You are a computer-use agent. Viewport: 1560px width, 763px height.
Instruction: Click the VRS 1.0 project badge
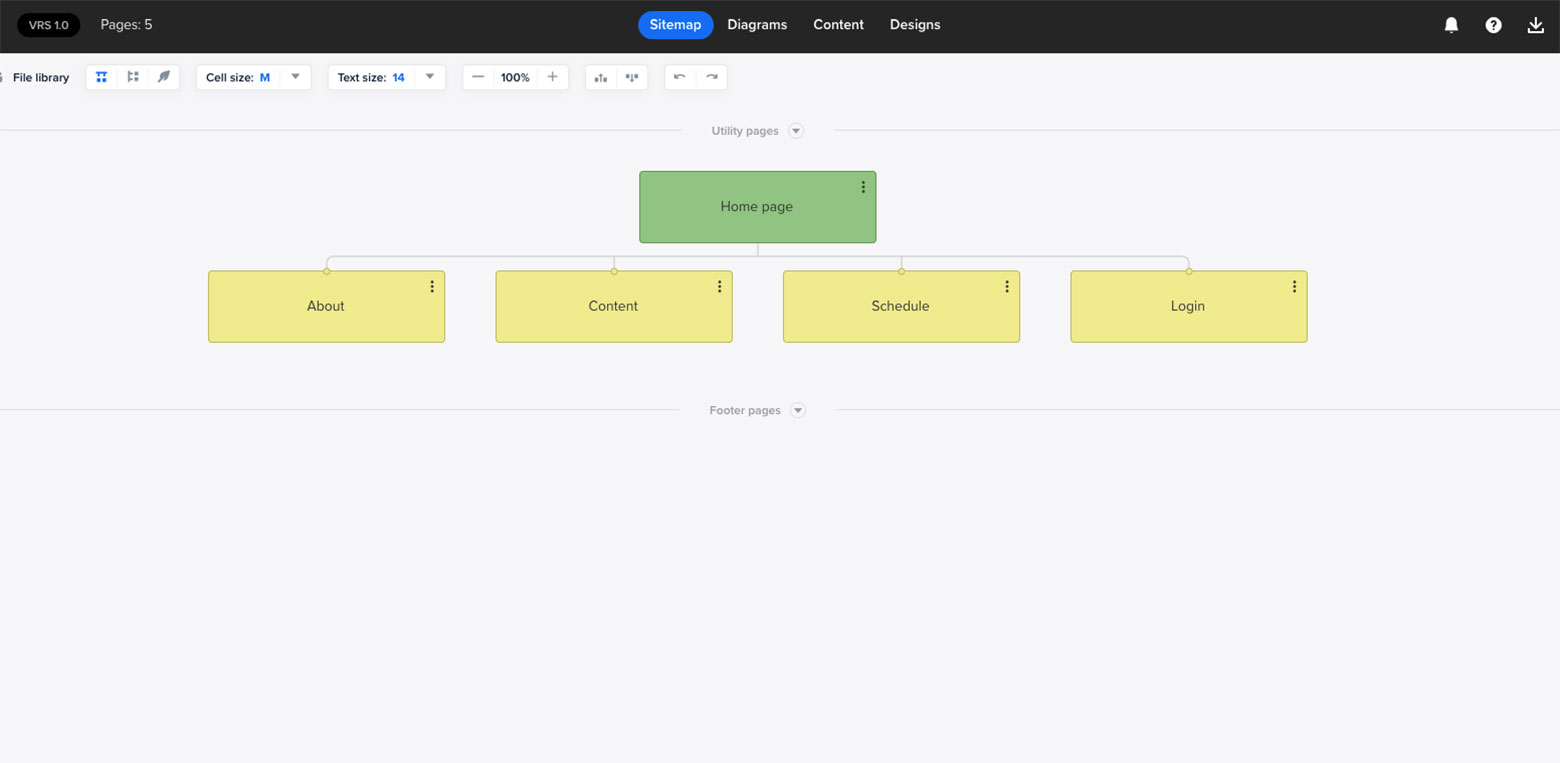48,24
